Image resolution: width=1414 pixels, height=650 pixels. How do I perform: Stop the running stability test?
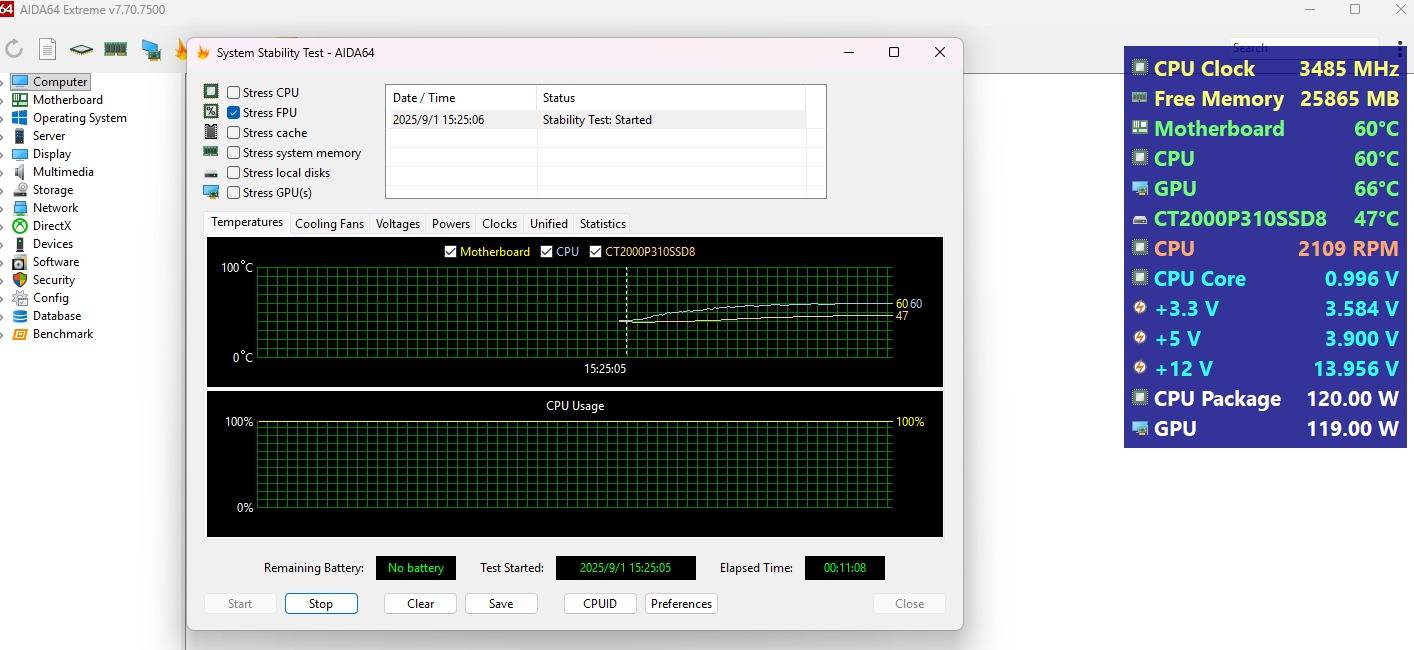[321, 604]
